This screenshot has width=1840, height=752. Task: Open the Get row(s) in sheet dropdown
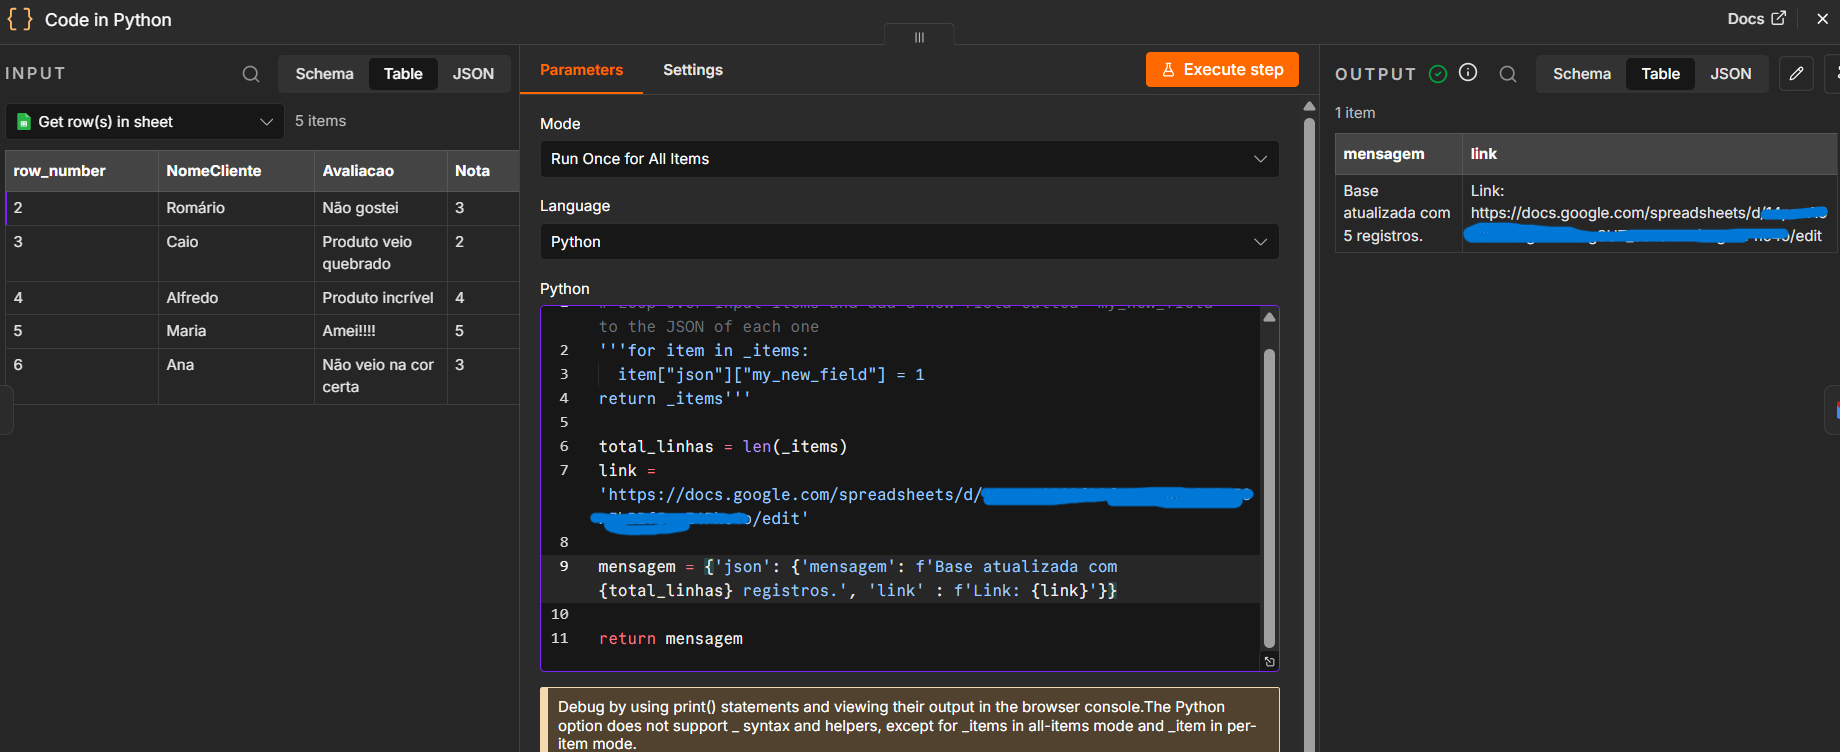(x=145, y=122)
